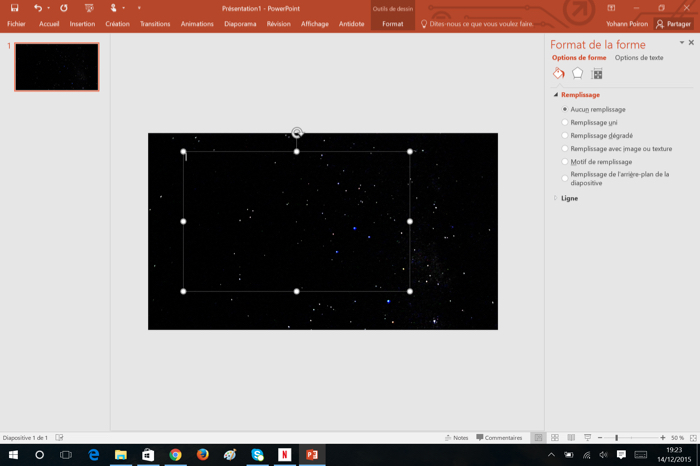700x466 pixels.
Task: Open Format de la forme pane options dropdown
Action: [682, 44]
